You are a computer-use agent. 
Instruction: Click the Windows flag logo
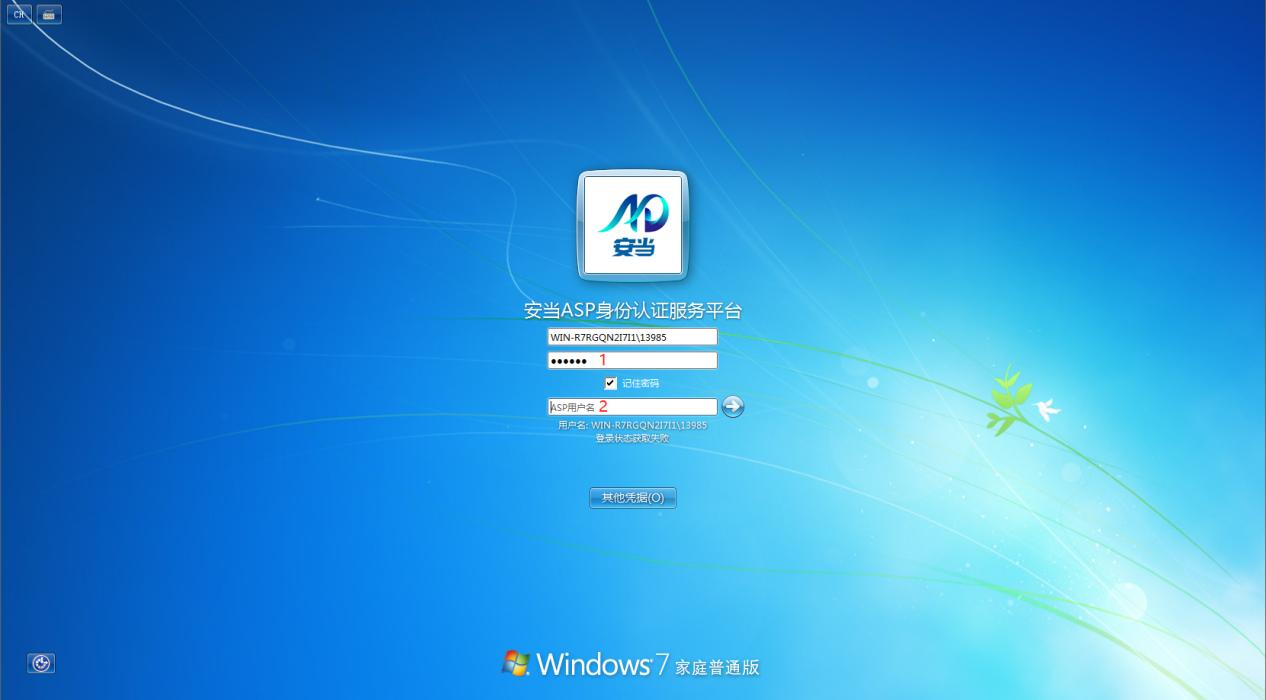[x=516, y=663]
